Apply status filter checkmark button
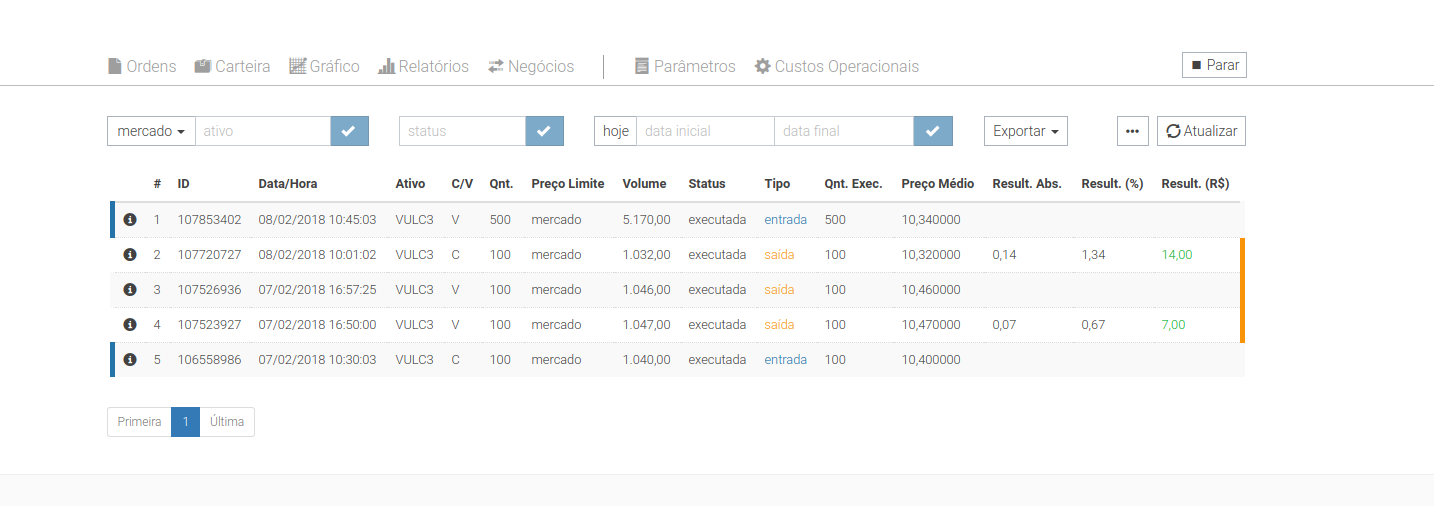Screen dimensions: 1434x506 tap(544, 131)
